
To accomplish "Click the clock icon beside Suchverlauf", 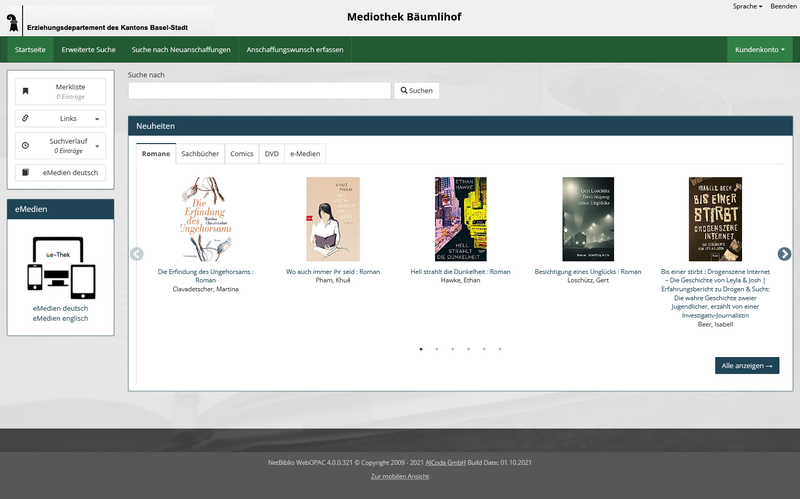I will click(x=26, y=145).
